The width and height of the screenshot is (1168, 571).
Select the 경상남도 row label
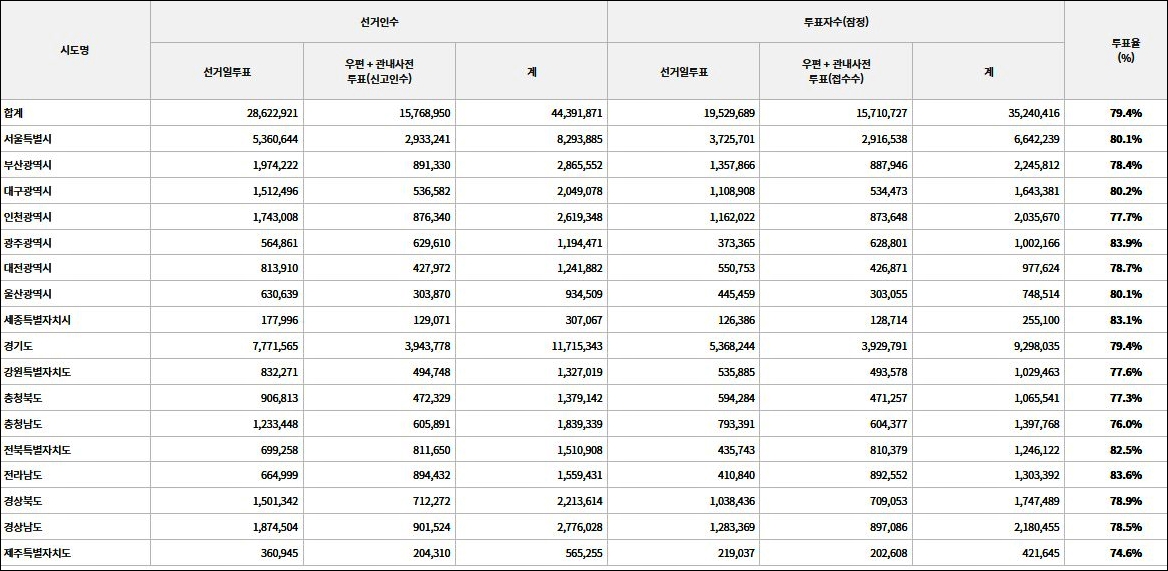point(22,527)
